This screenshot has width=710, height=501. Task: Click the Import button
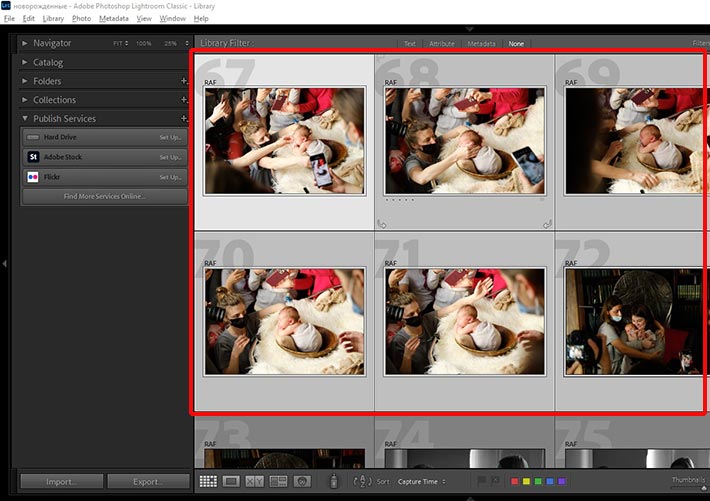[x=62, y=482]
